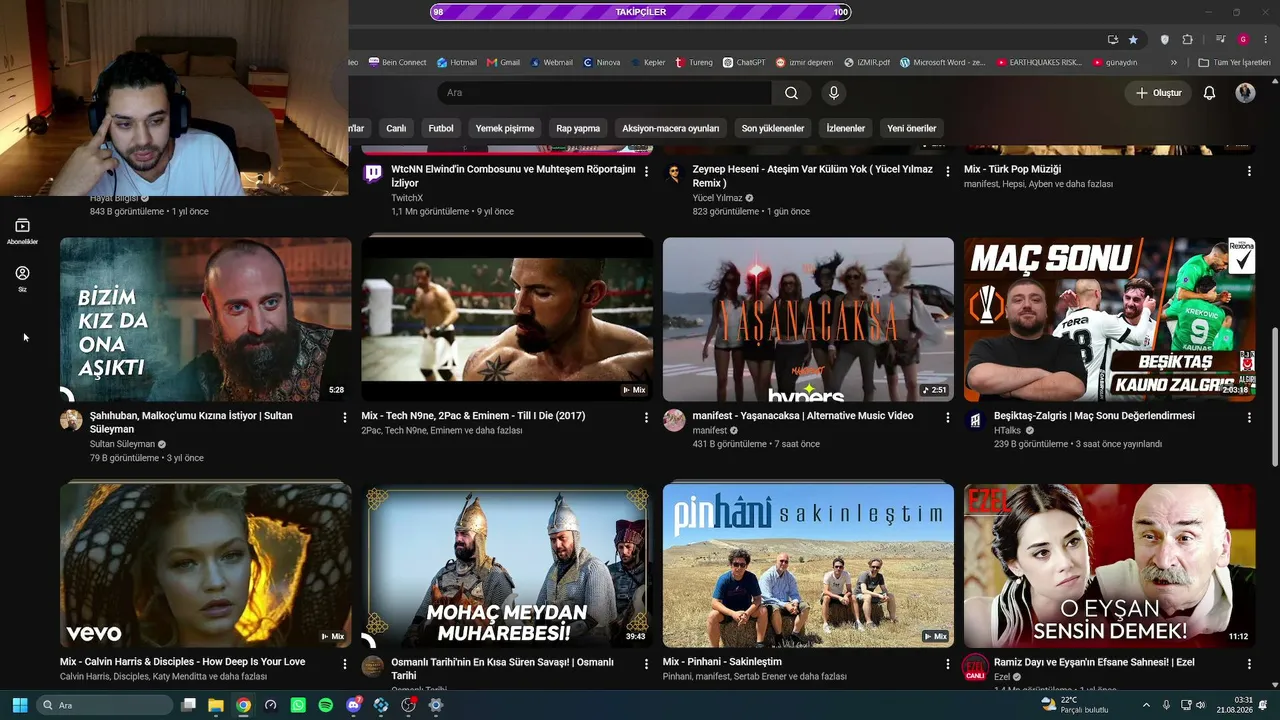Open WhatsApp from the taskbar
This screenshot has width=1280, height=720.
click(x=298, y=705)
